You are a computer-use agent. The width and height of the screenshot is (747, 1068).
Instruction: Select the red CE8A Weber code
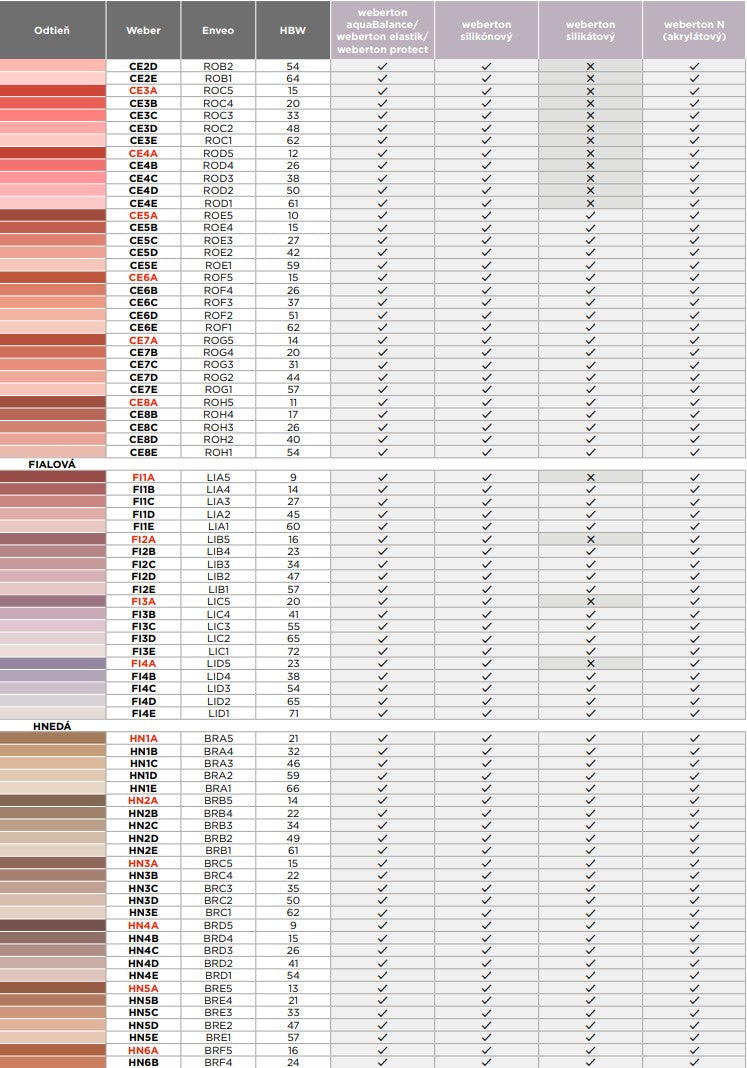(144, 403)
